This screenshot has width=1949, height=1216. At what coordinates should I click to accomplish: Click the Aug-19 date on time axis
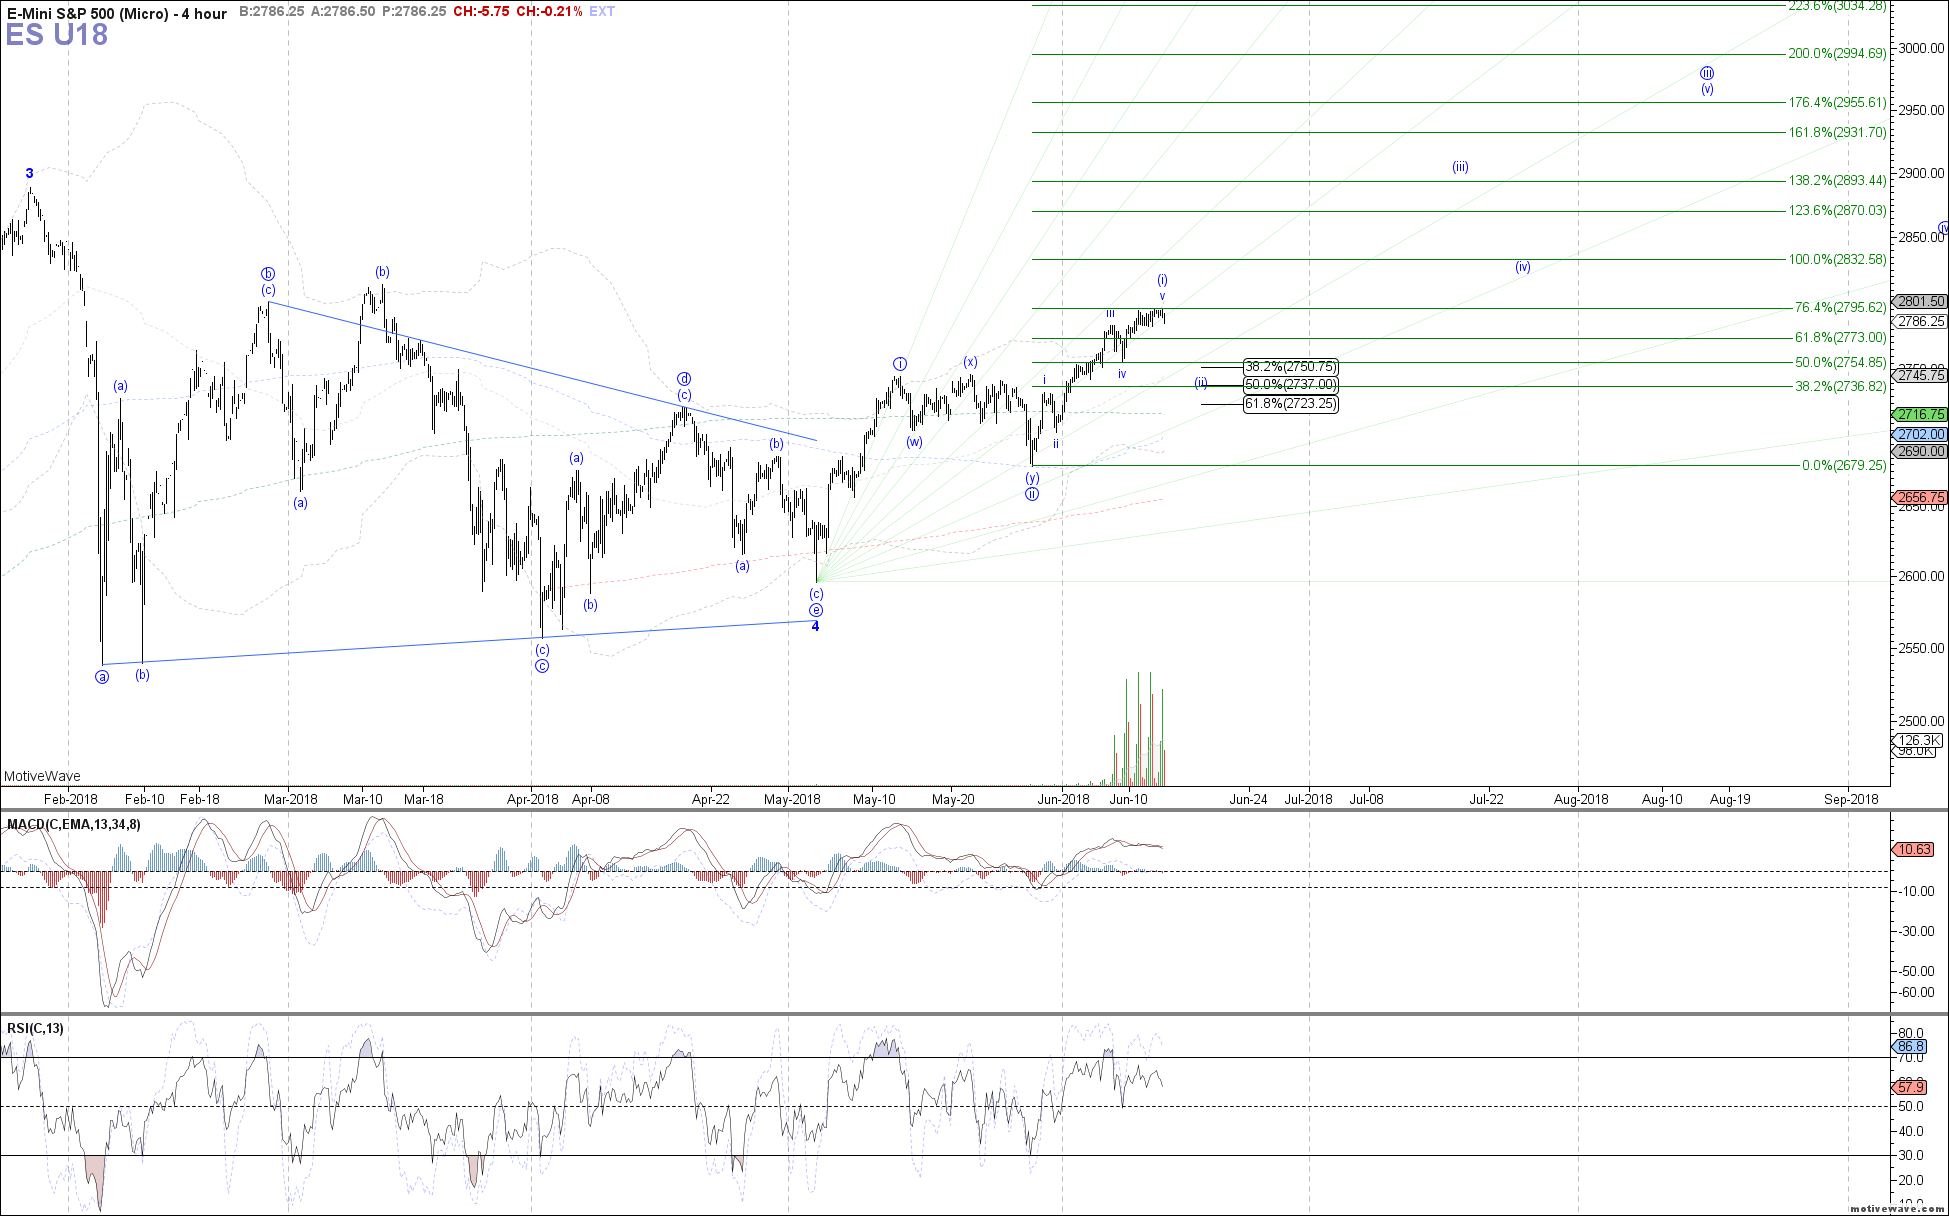(x=1730, y=799)
